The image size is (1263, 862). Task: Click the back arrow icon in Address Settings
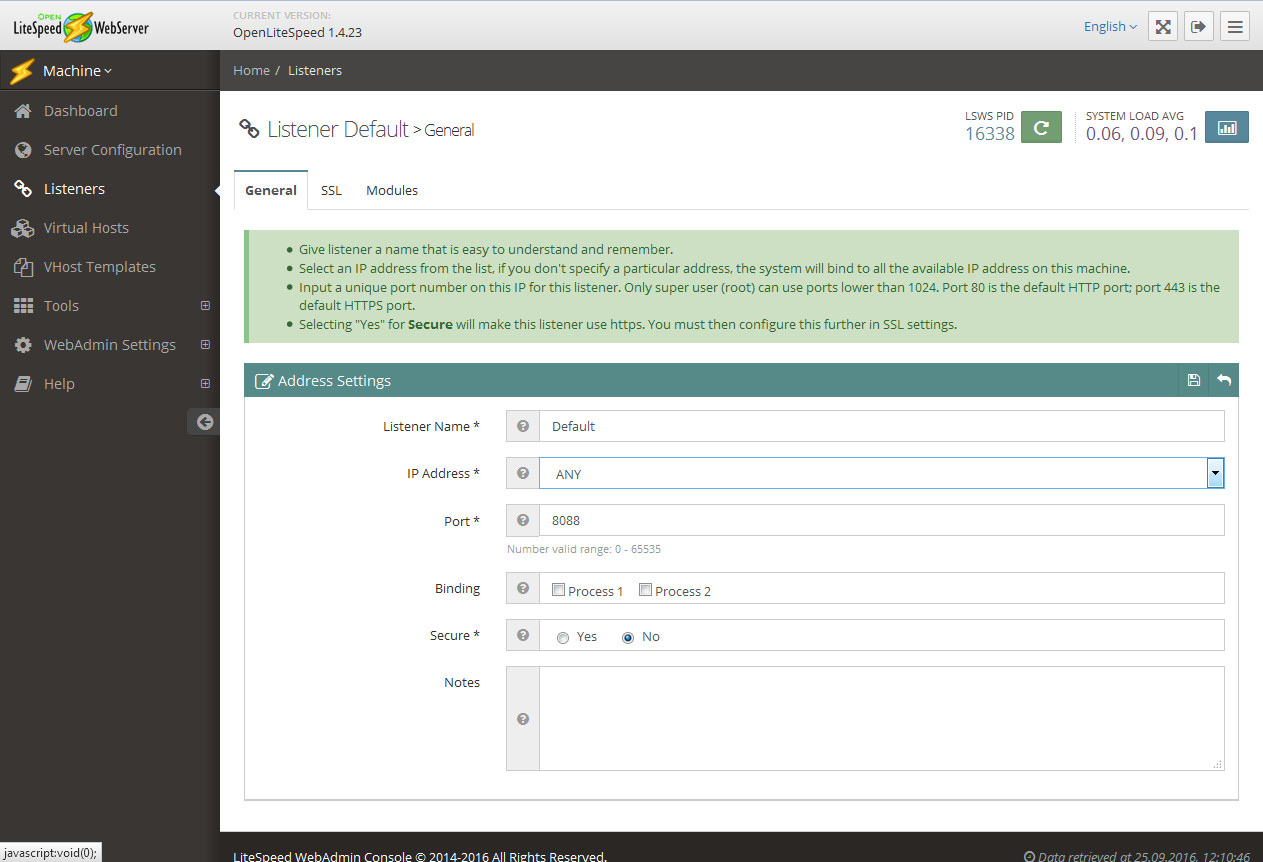[x=1223, y=380]
